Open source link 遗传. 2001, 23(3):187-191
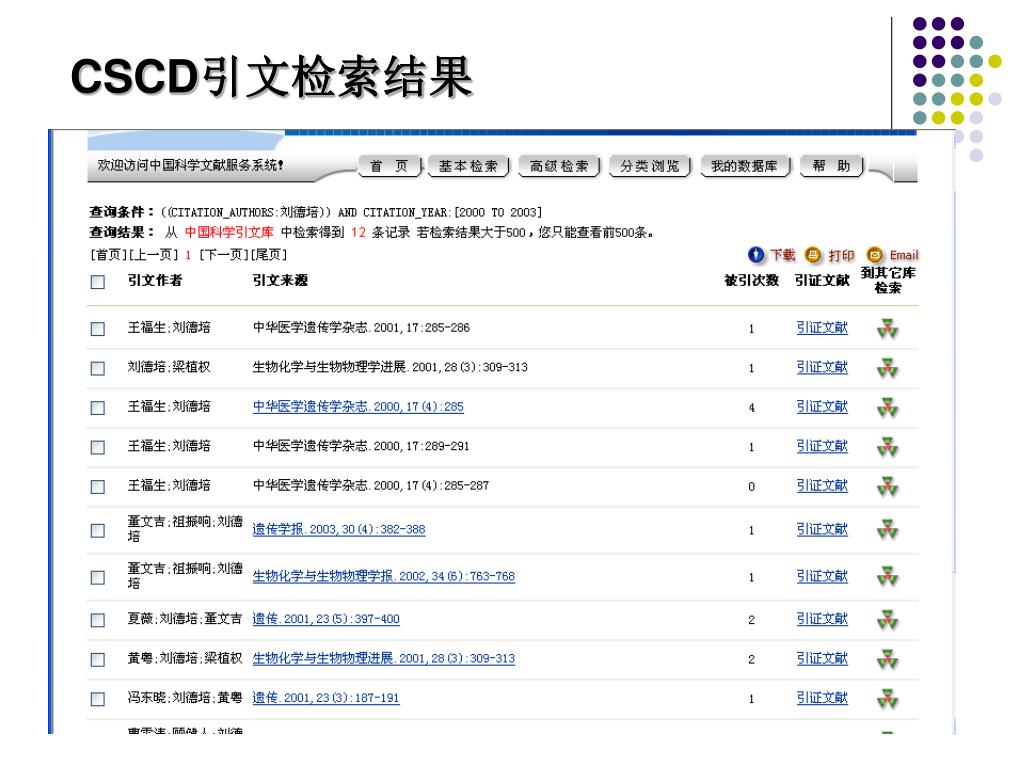Image resolution: width=1024 pixels, height=768 pixels. tap(326, 697)
